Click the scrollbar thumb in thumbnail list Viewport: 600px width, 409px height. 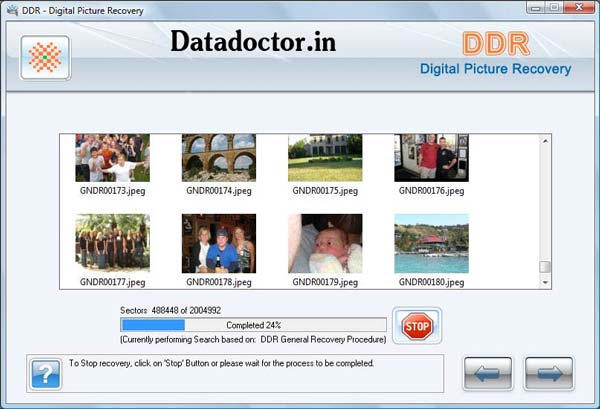coord(545,267)
